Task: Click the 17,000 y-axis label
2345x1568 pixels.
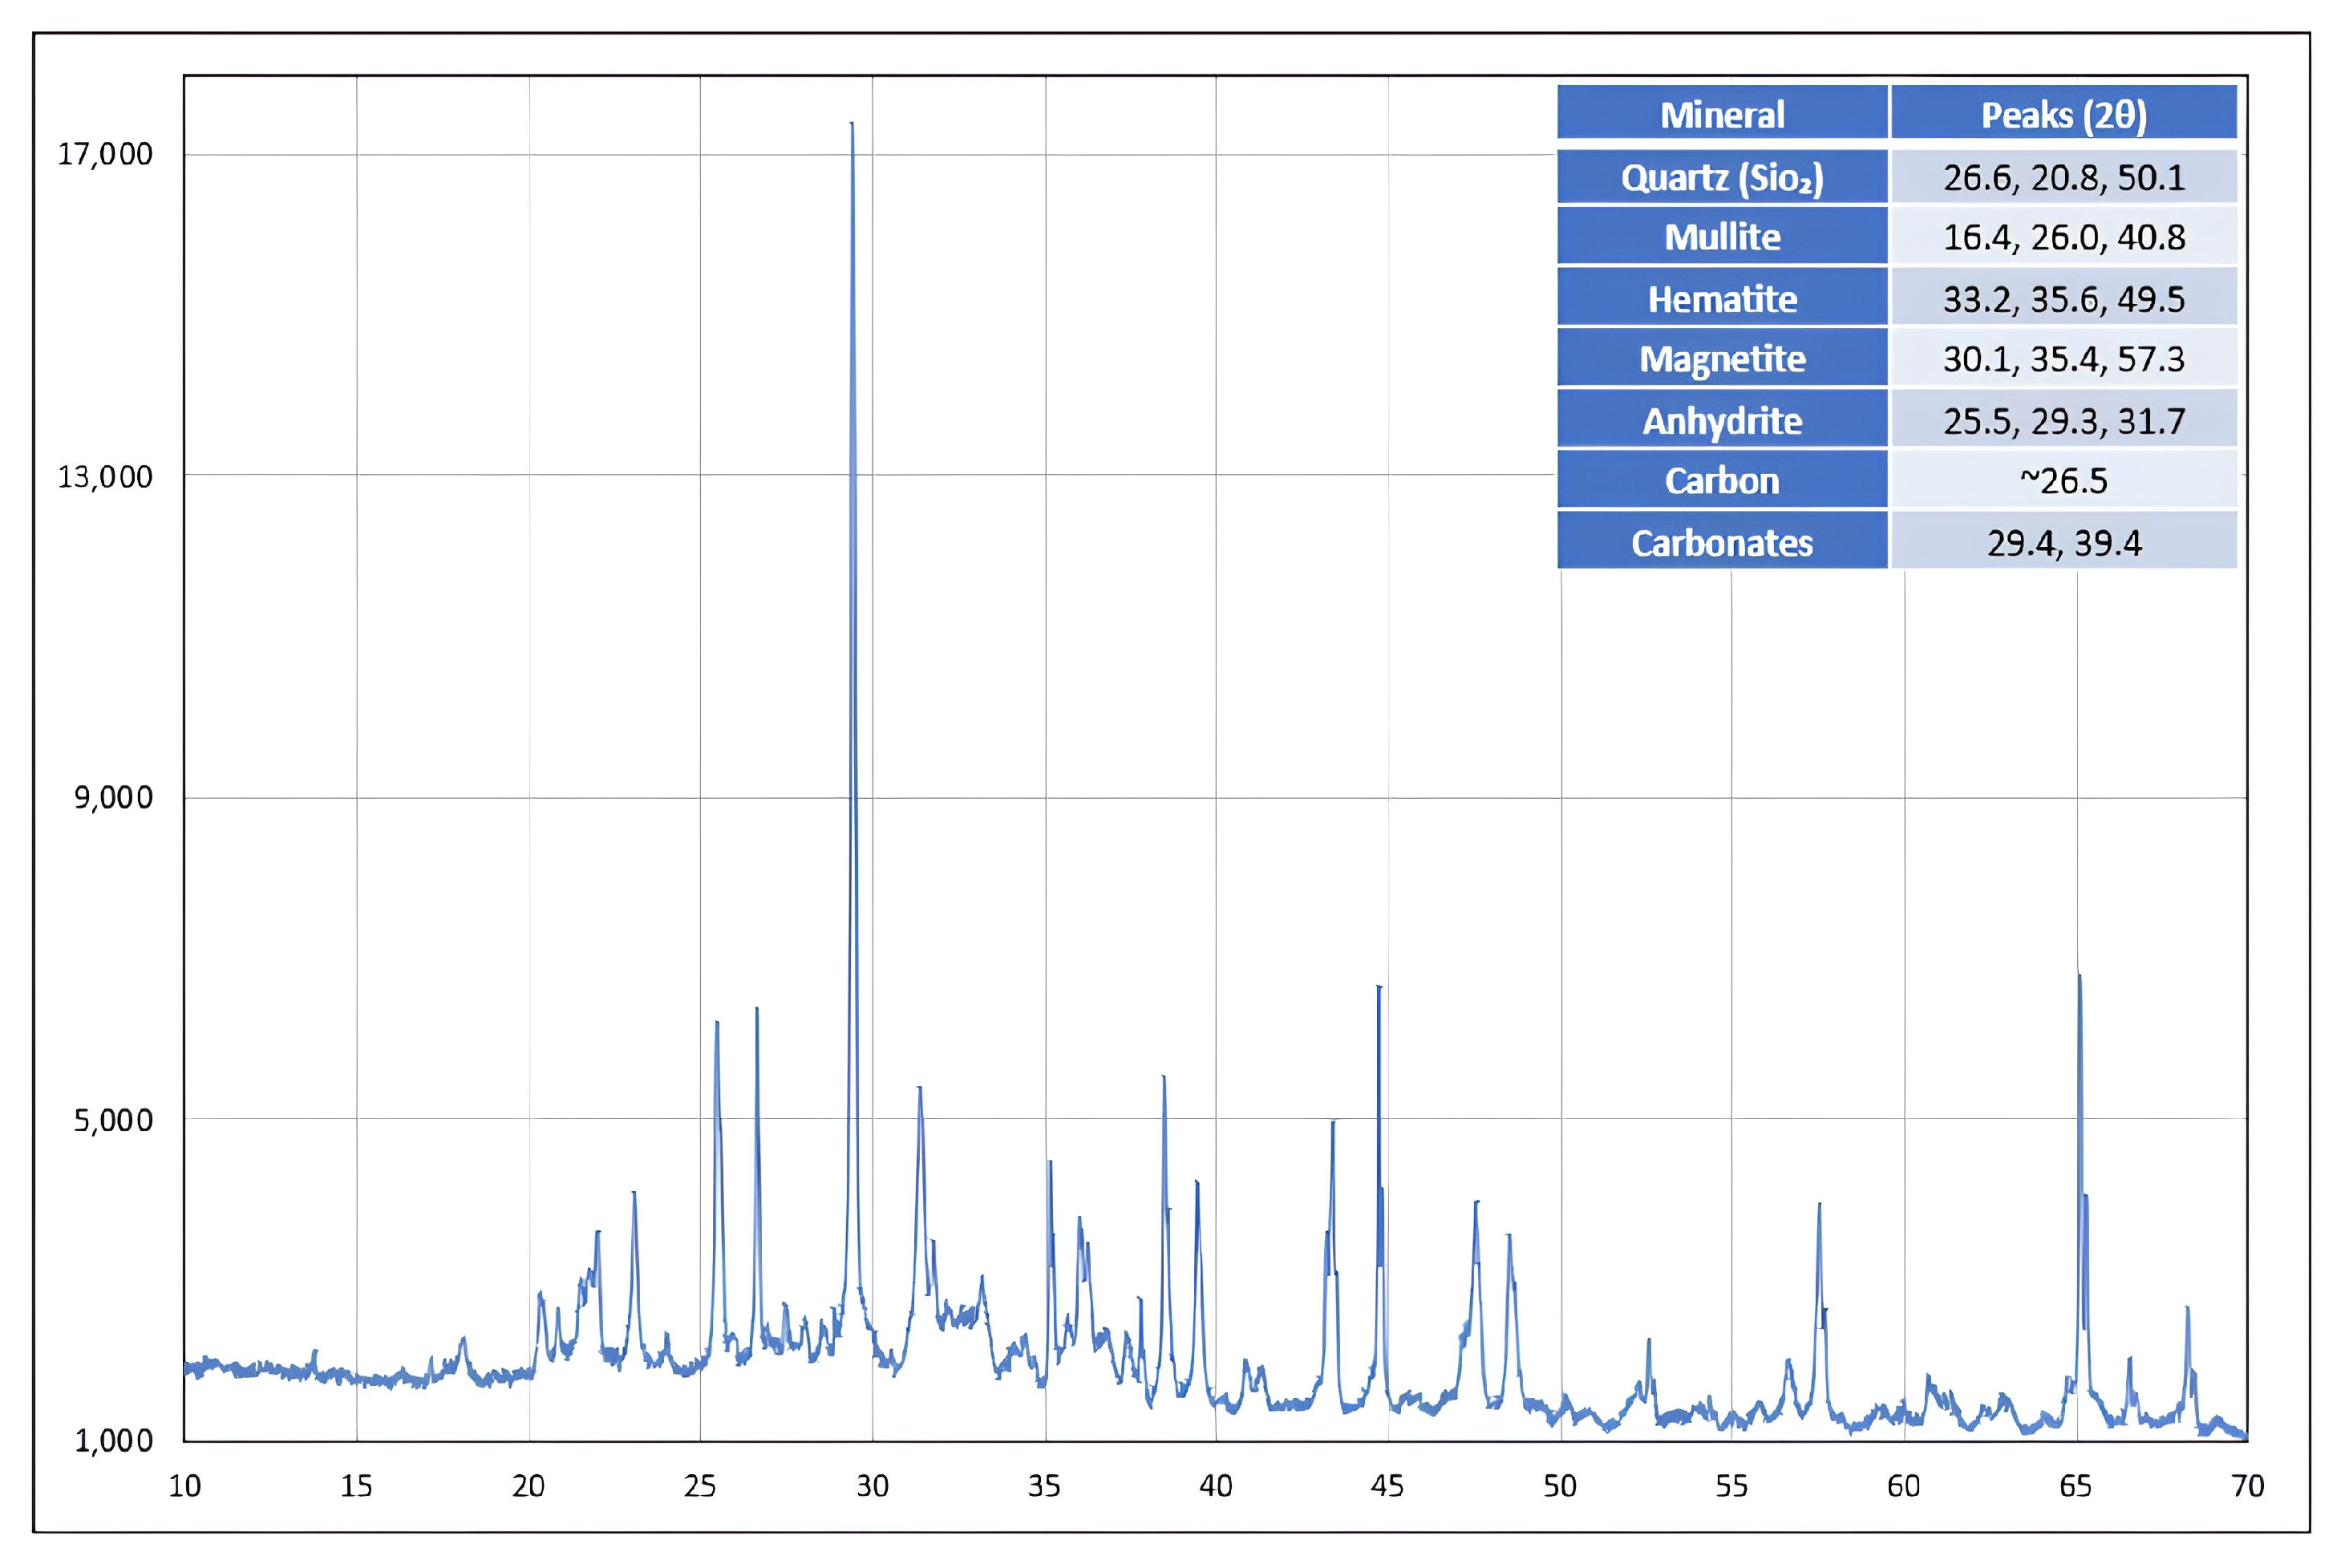Action: pos(105,154)
